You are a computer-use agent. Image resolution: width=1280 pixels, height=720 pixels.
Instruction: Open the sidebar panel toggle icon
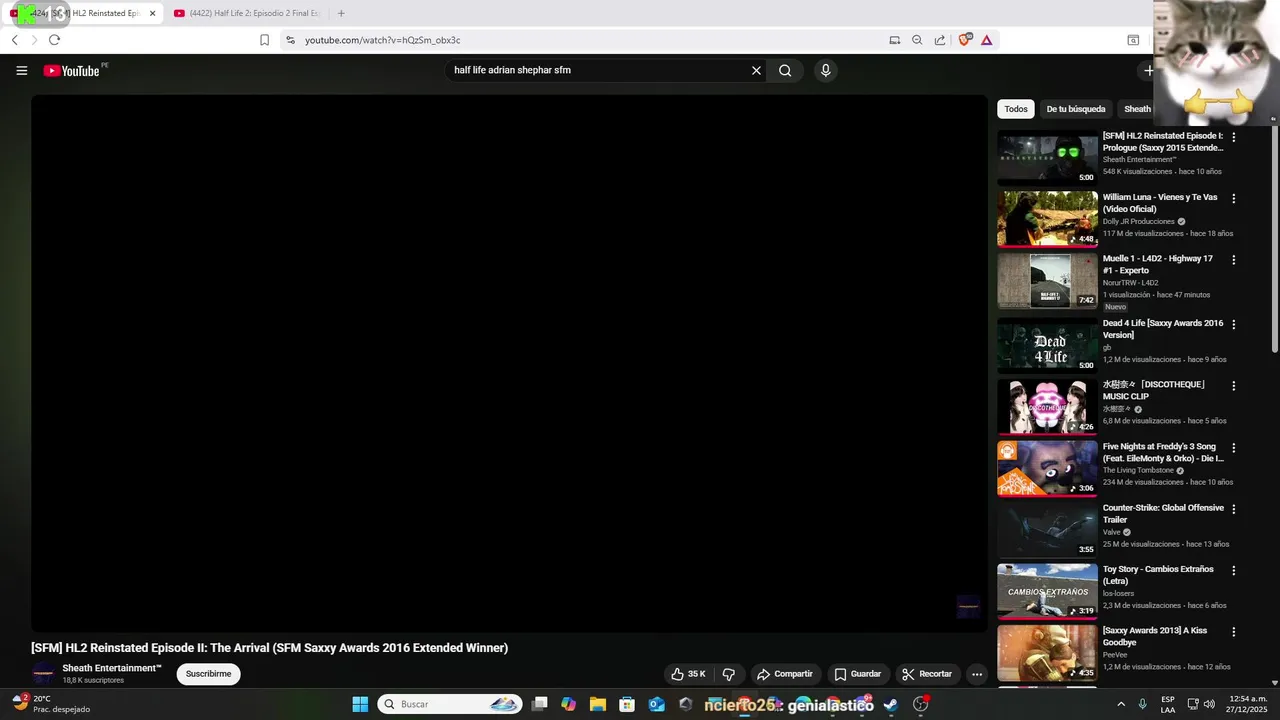(x=1133, y=40)
